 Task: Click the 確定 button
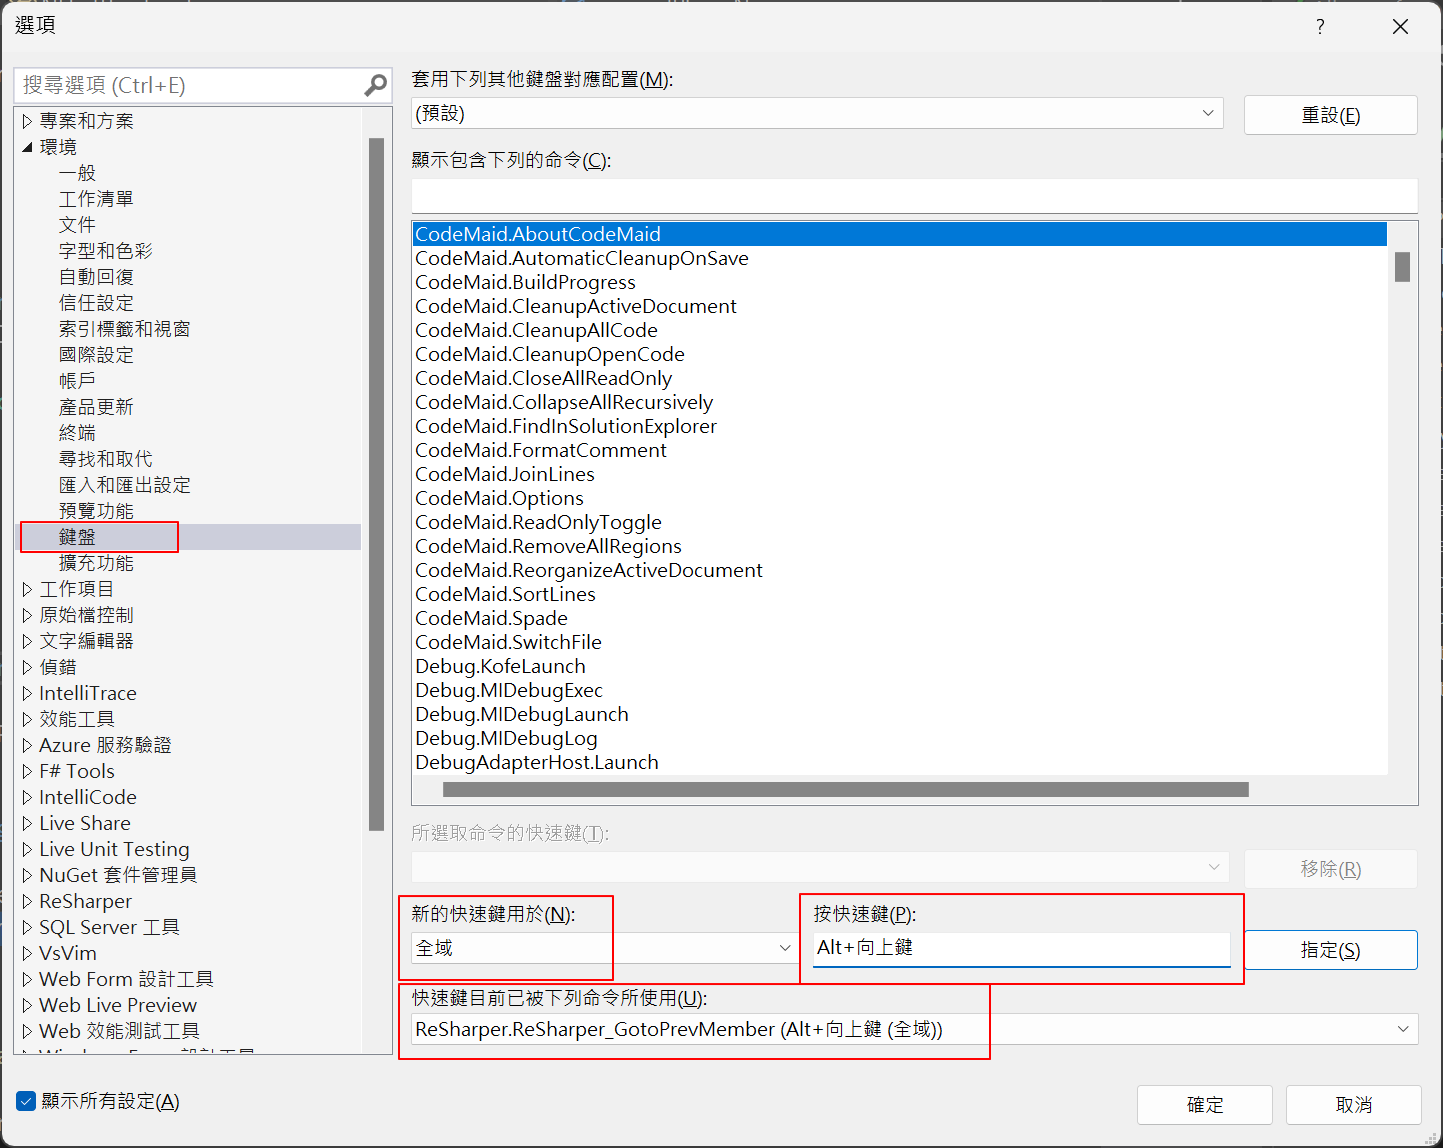tap(1204, 1105)
